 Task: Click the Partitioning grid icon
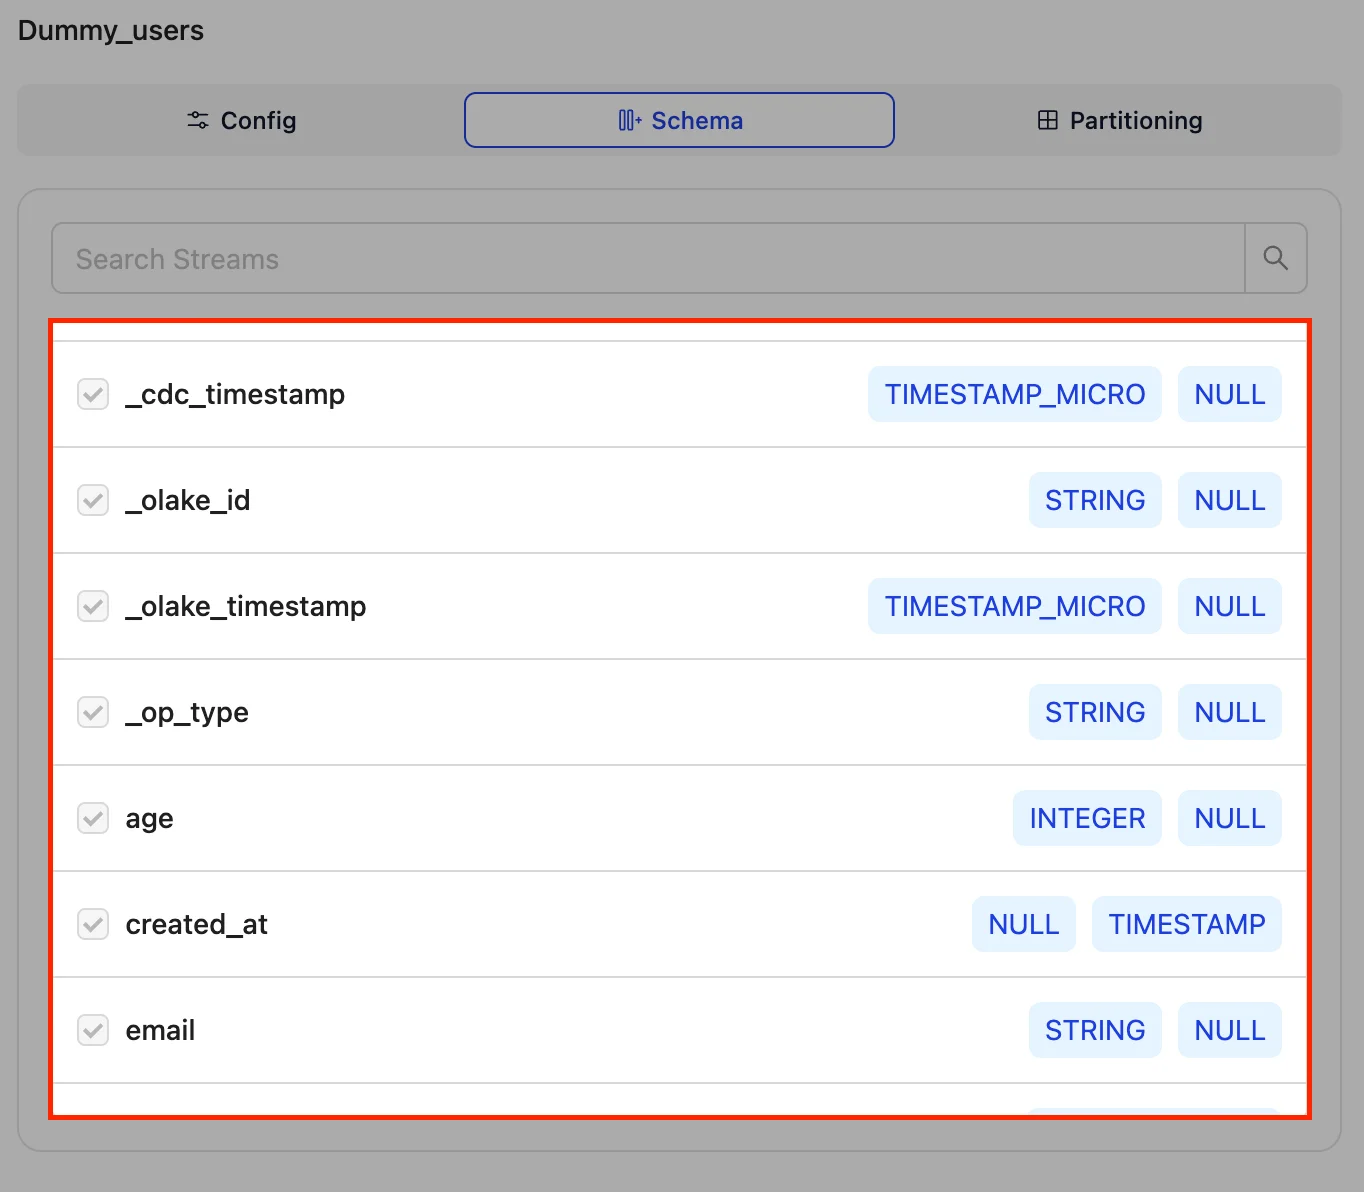(1047, 120)
